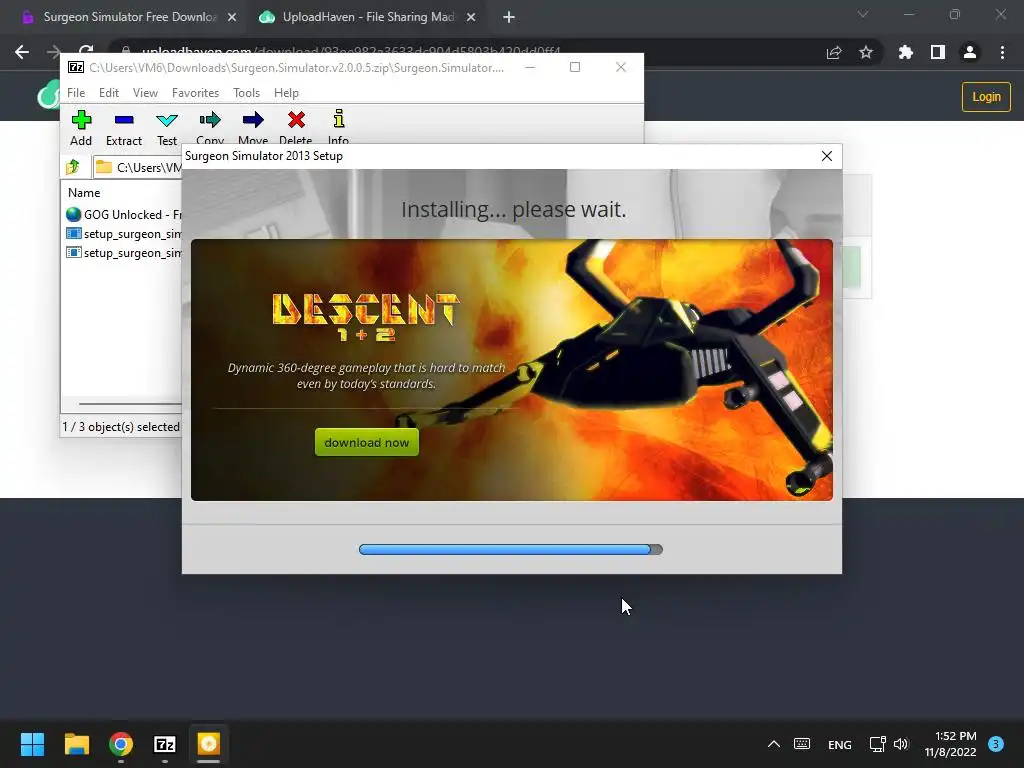This screenshot has height=768, width=1024.
Task: Maximize the 7-Zip window
Action: point(575,67)
